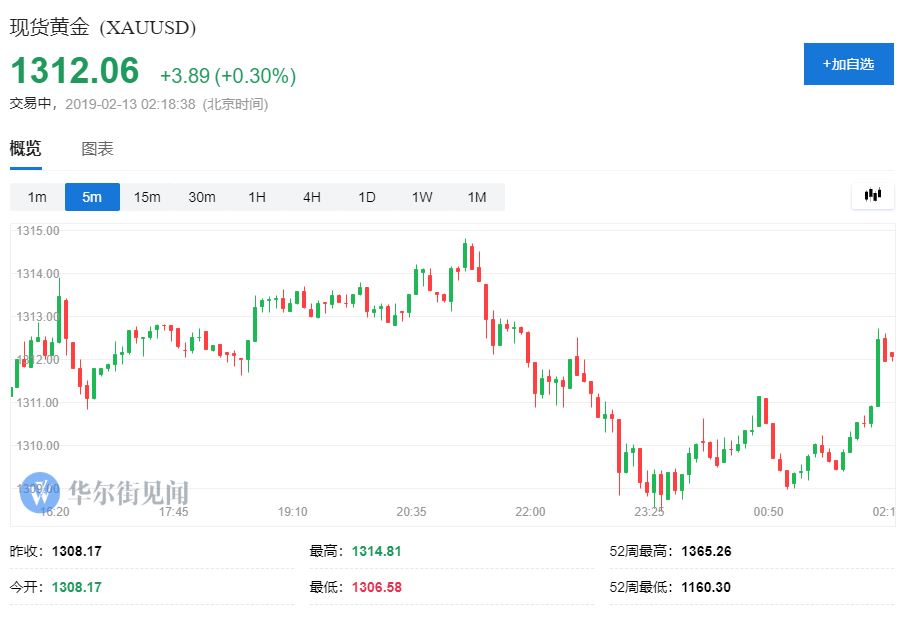Switch to the 图表 tab

97,149
